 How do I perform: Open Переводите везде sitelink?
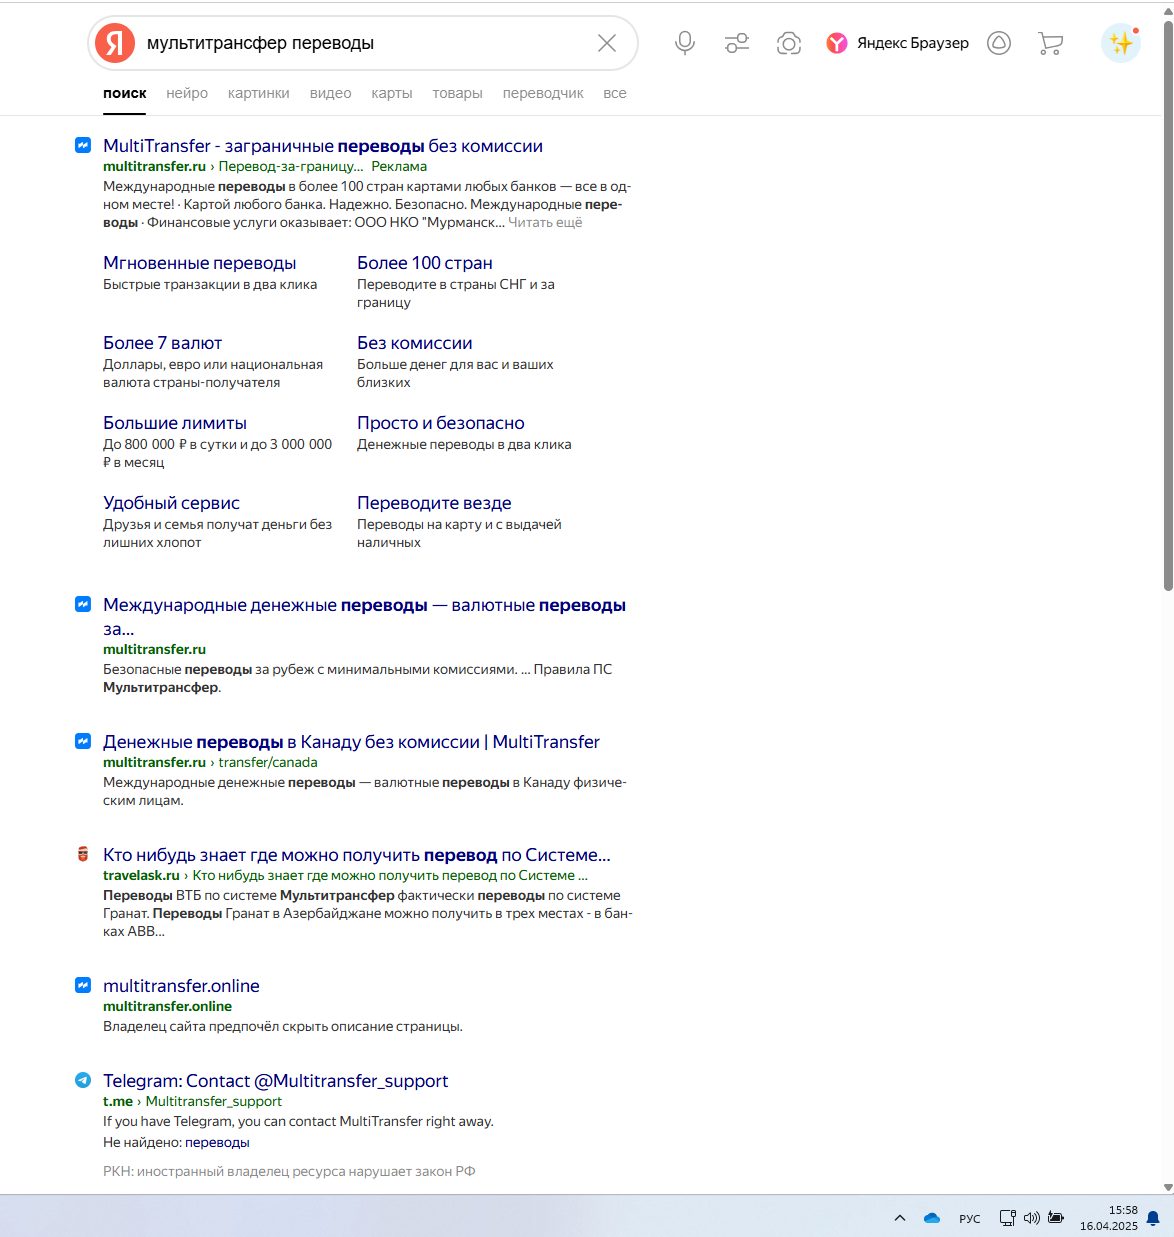[x=435, y=503]
